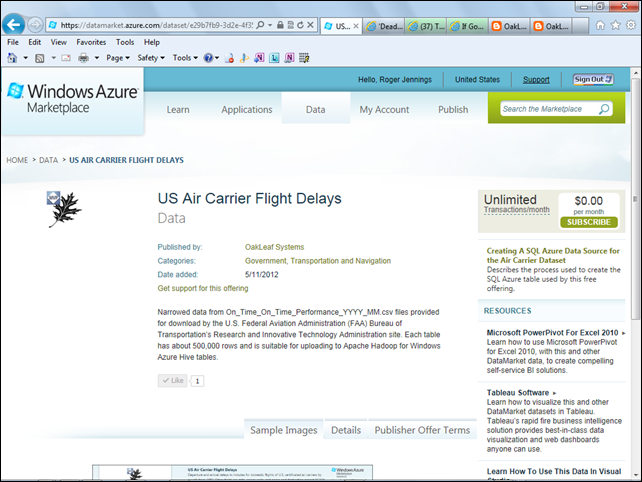This screenshot has height=482, width=642.
Task: Expand the Microsoft PowerPivot For Excel 2010 resource
Action: click(624, 333)
